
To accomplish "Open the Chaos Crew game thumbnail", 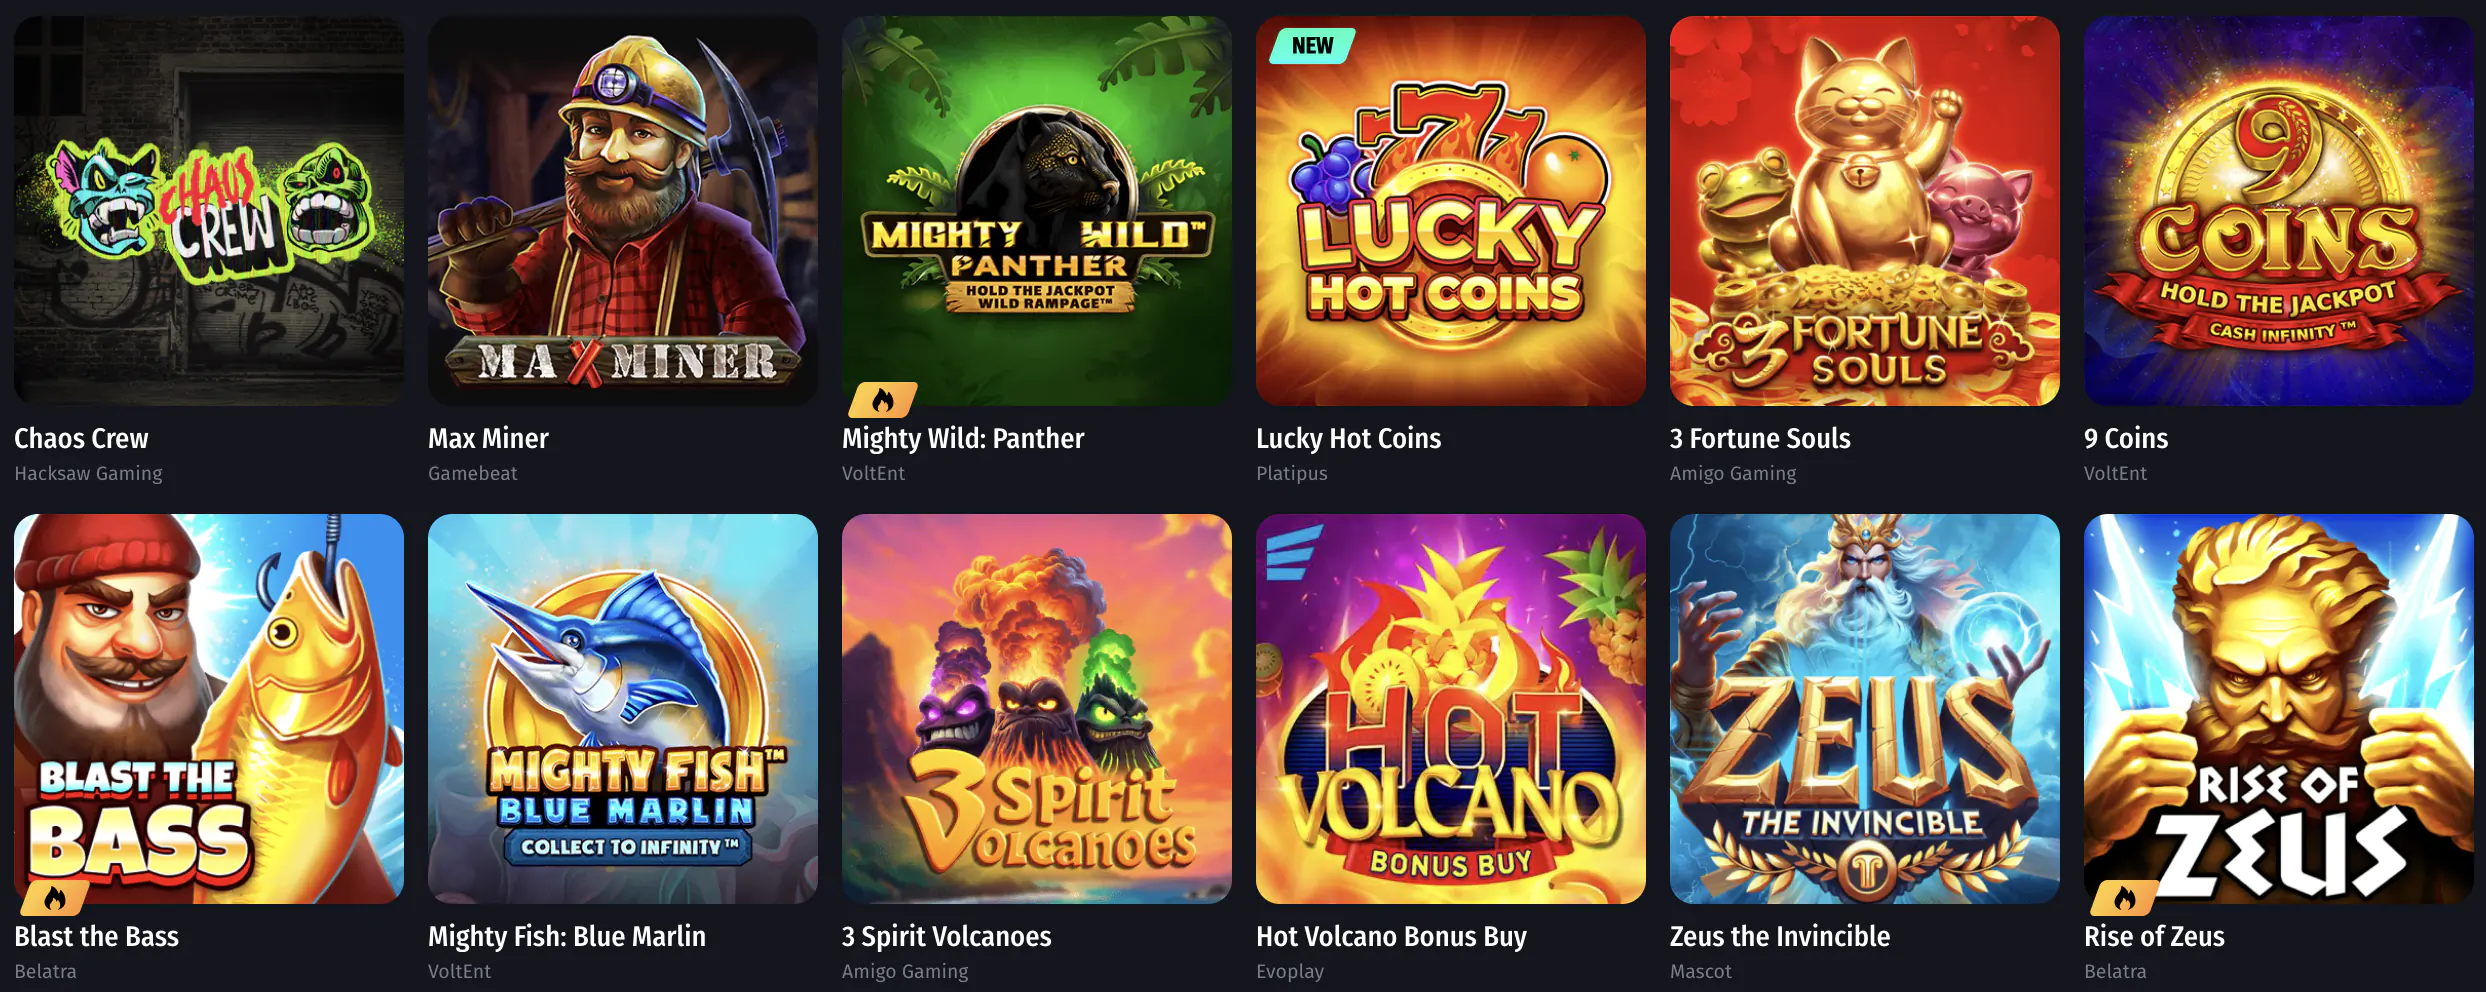I will coord(209,211).
